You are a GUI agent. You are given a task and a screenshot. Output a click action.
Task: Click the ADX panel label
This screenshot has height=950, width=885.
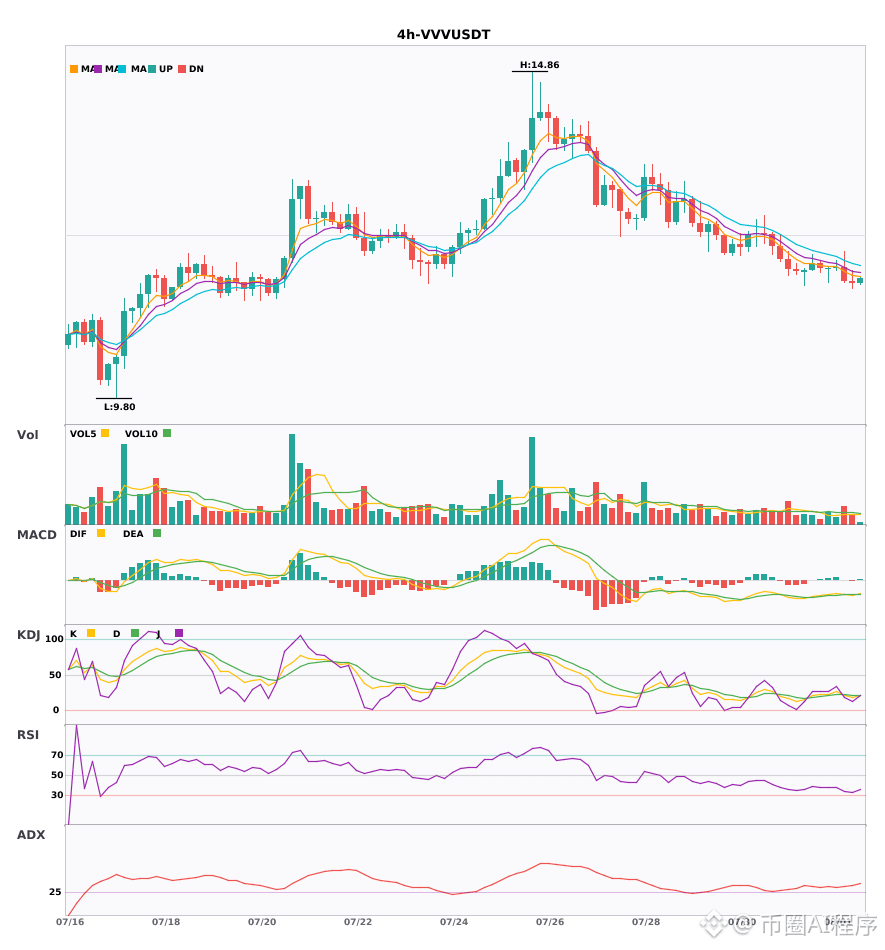31,835
